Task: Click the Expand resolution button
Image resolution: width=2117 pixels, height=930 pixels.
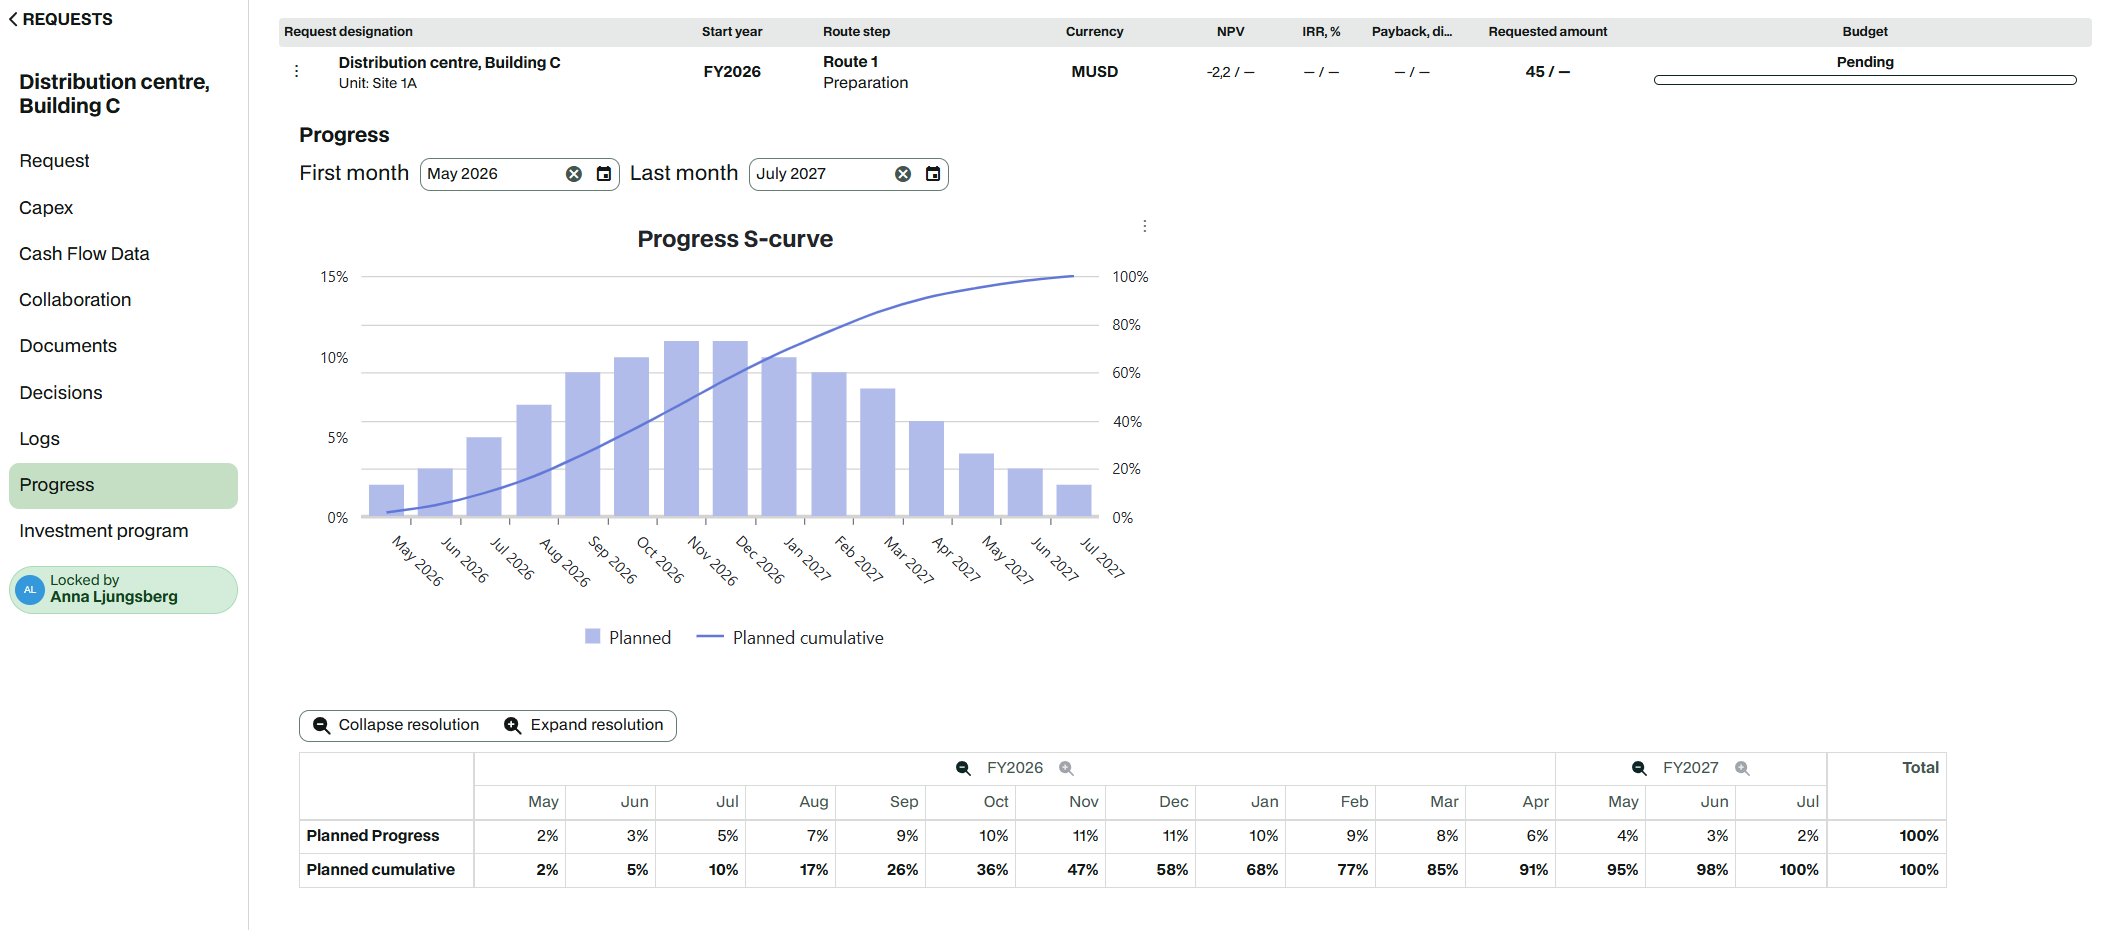Action: [584, 725]
